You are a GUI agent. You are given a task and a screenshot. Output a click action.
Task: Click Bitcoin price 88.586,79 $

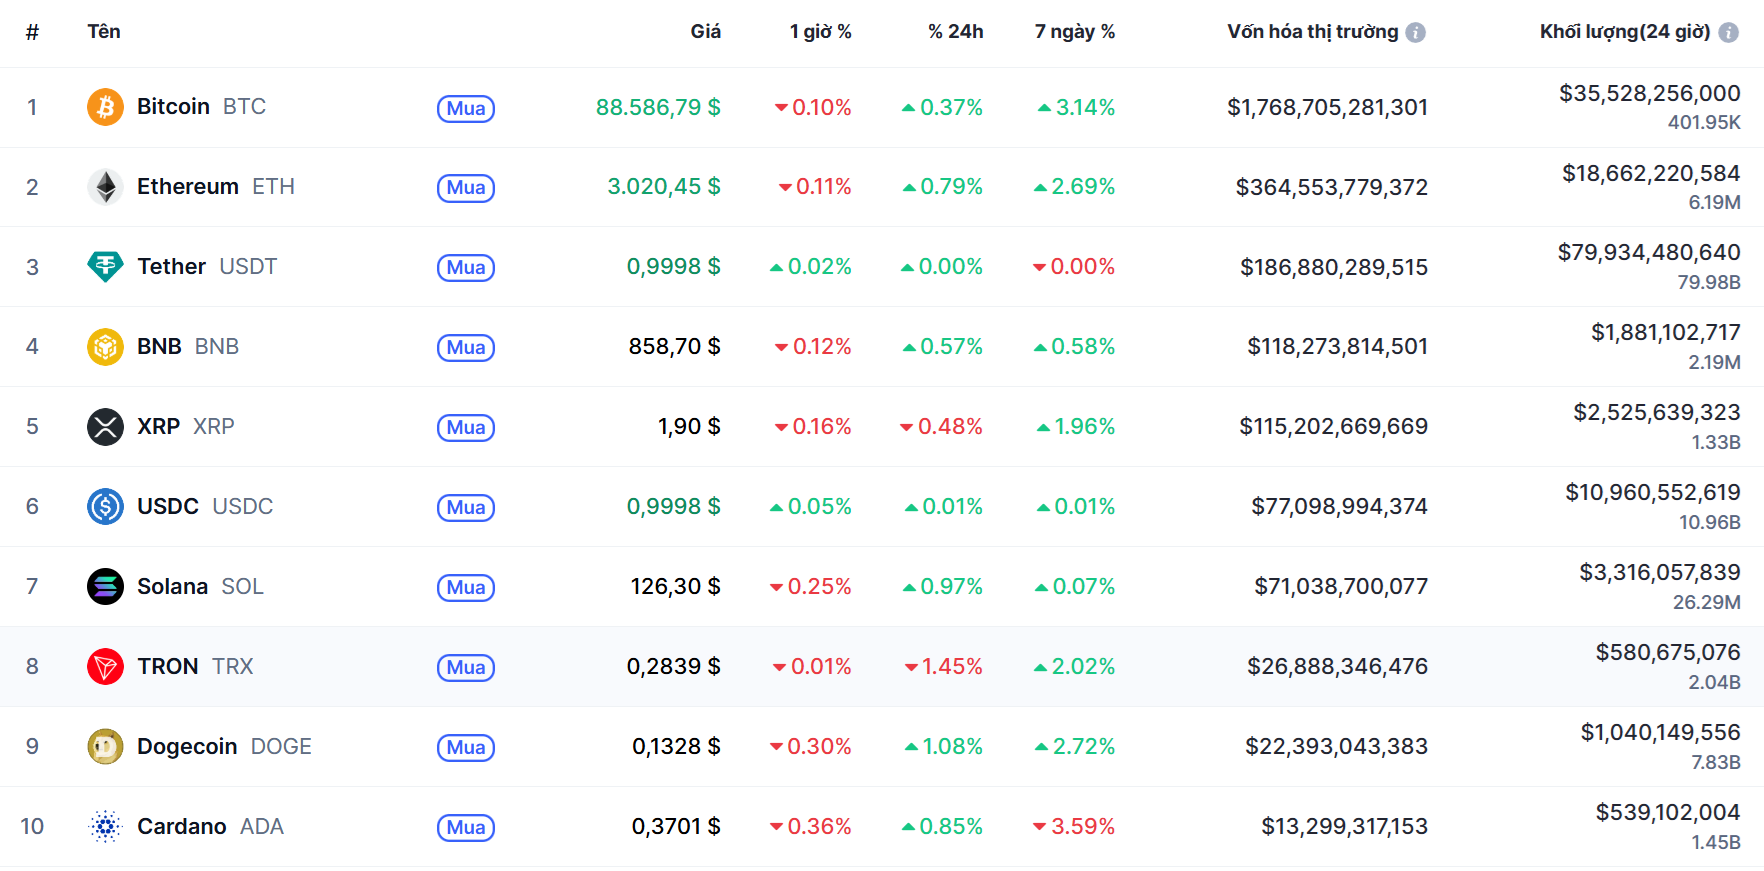(658, 107)
